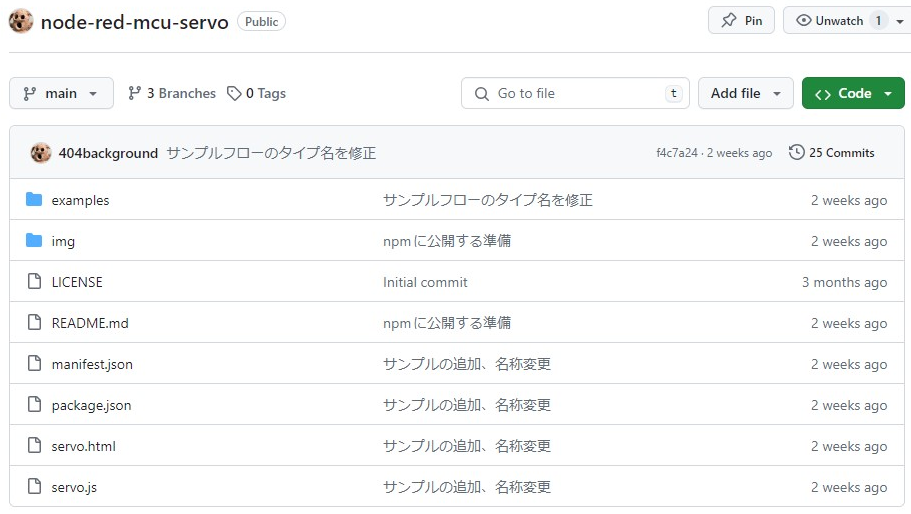Click the img folder icon
The width and height of the screenshot is (911, 514).
point(34,240)
